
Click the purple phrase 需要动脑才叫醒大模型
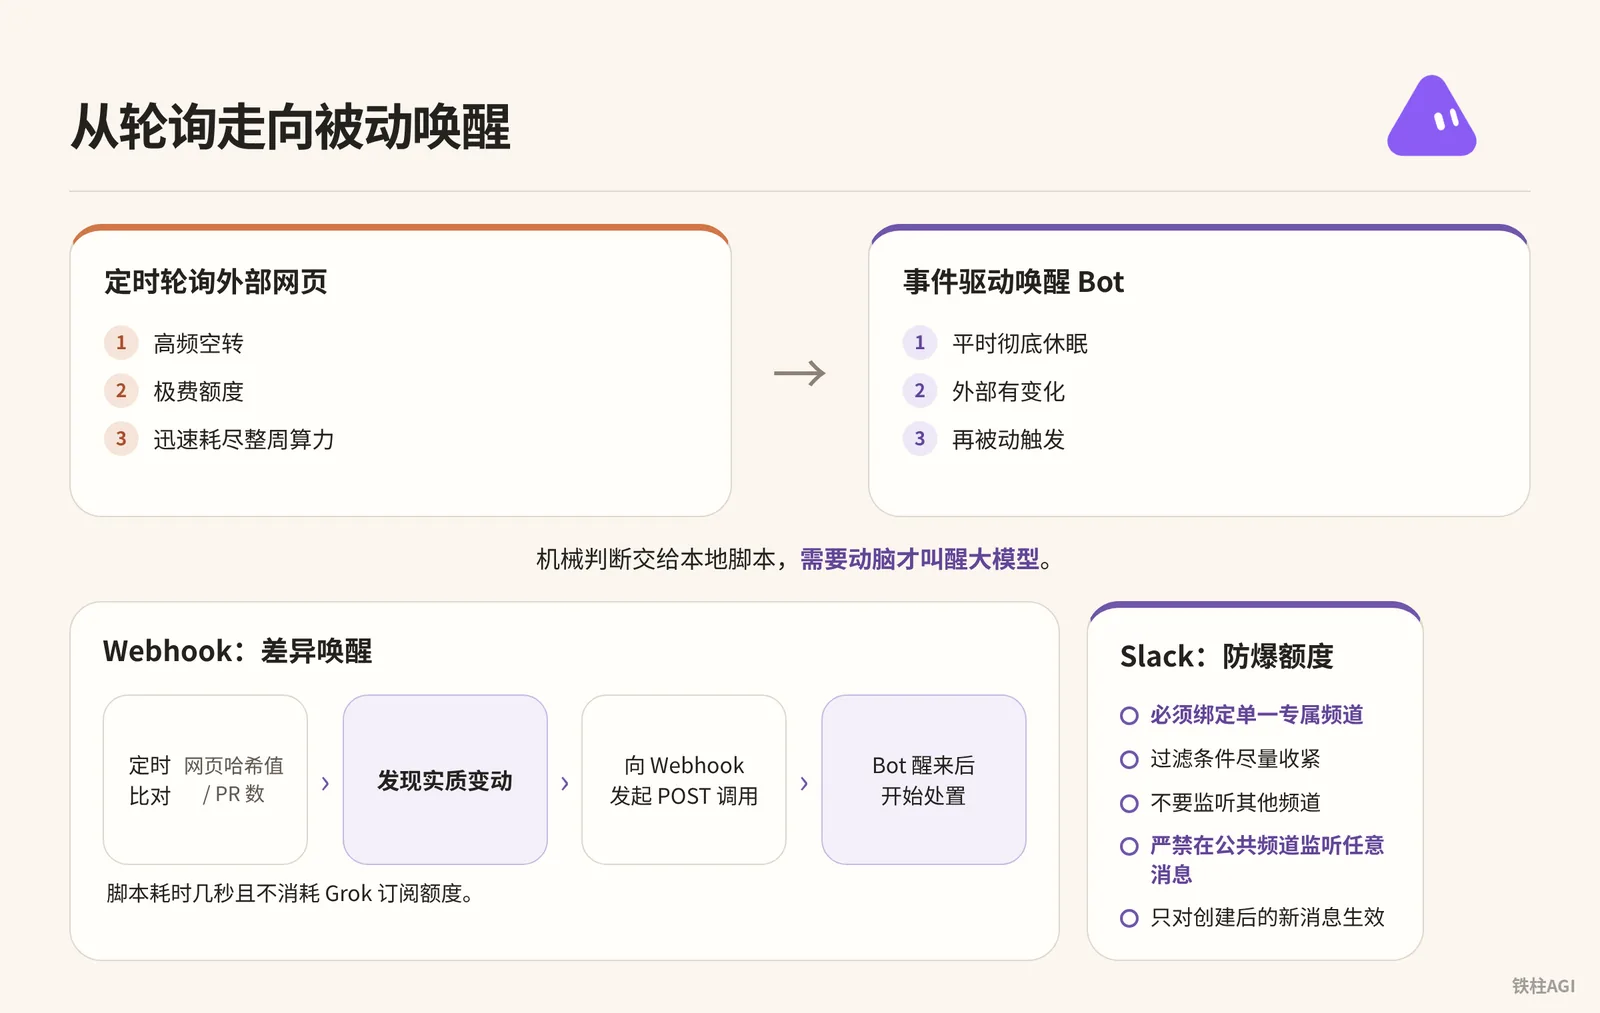920,559
